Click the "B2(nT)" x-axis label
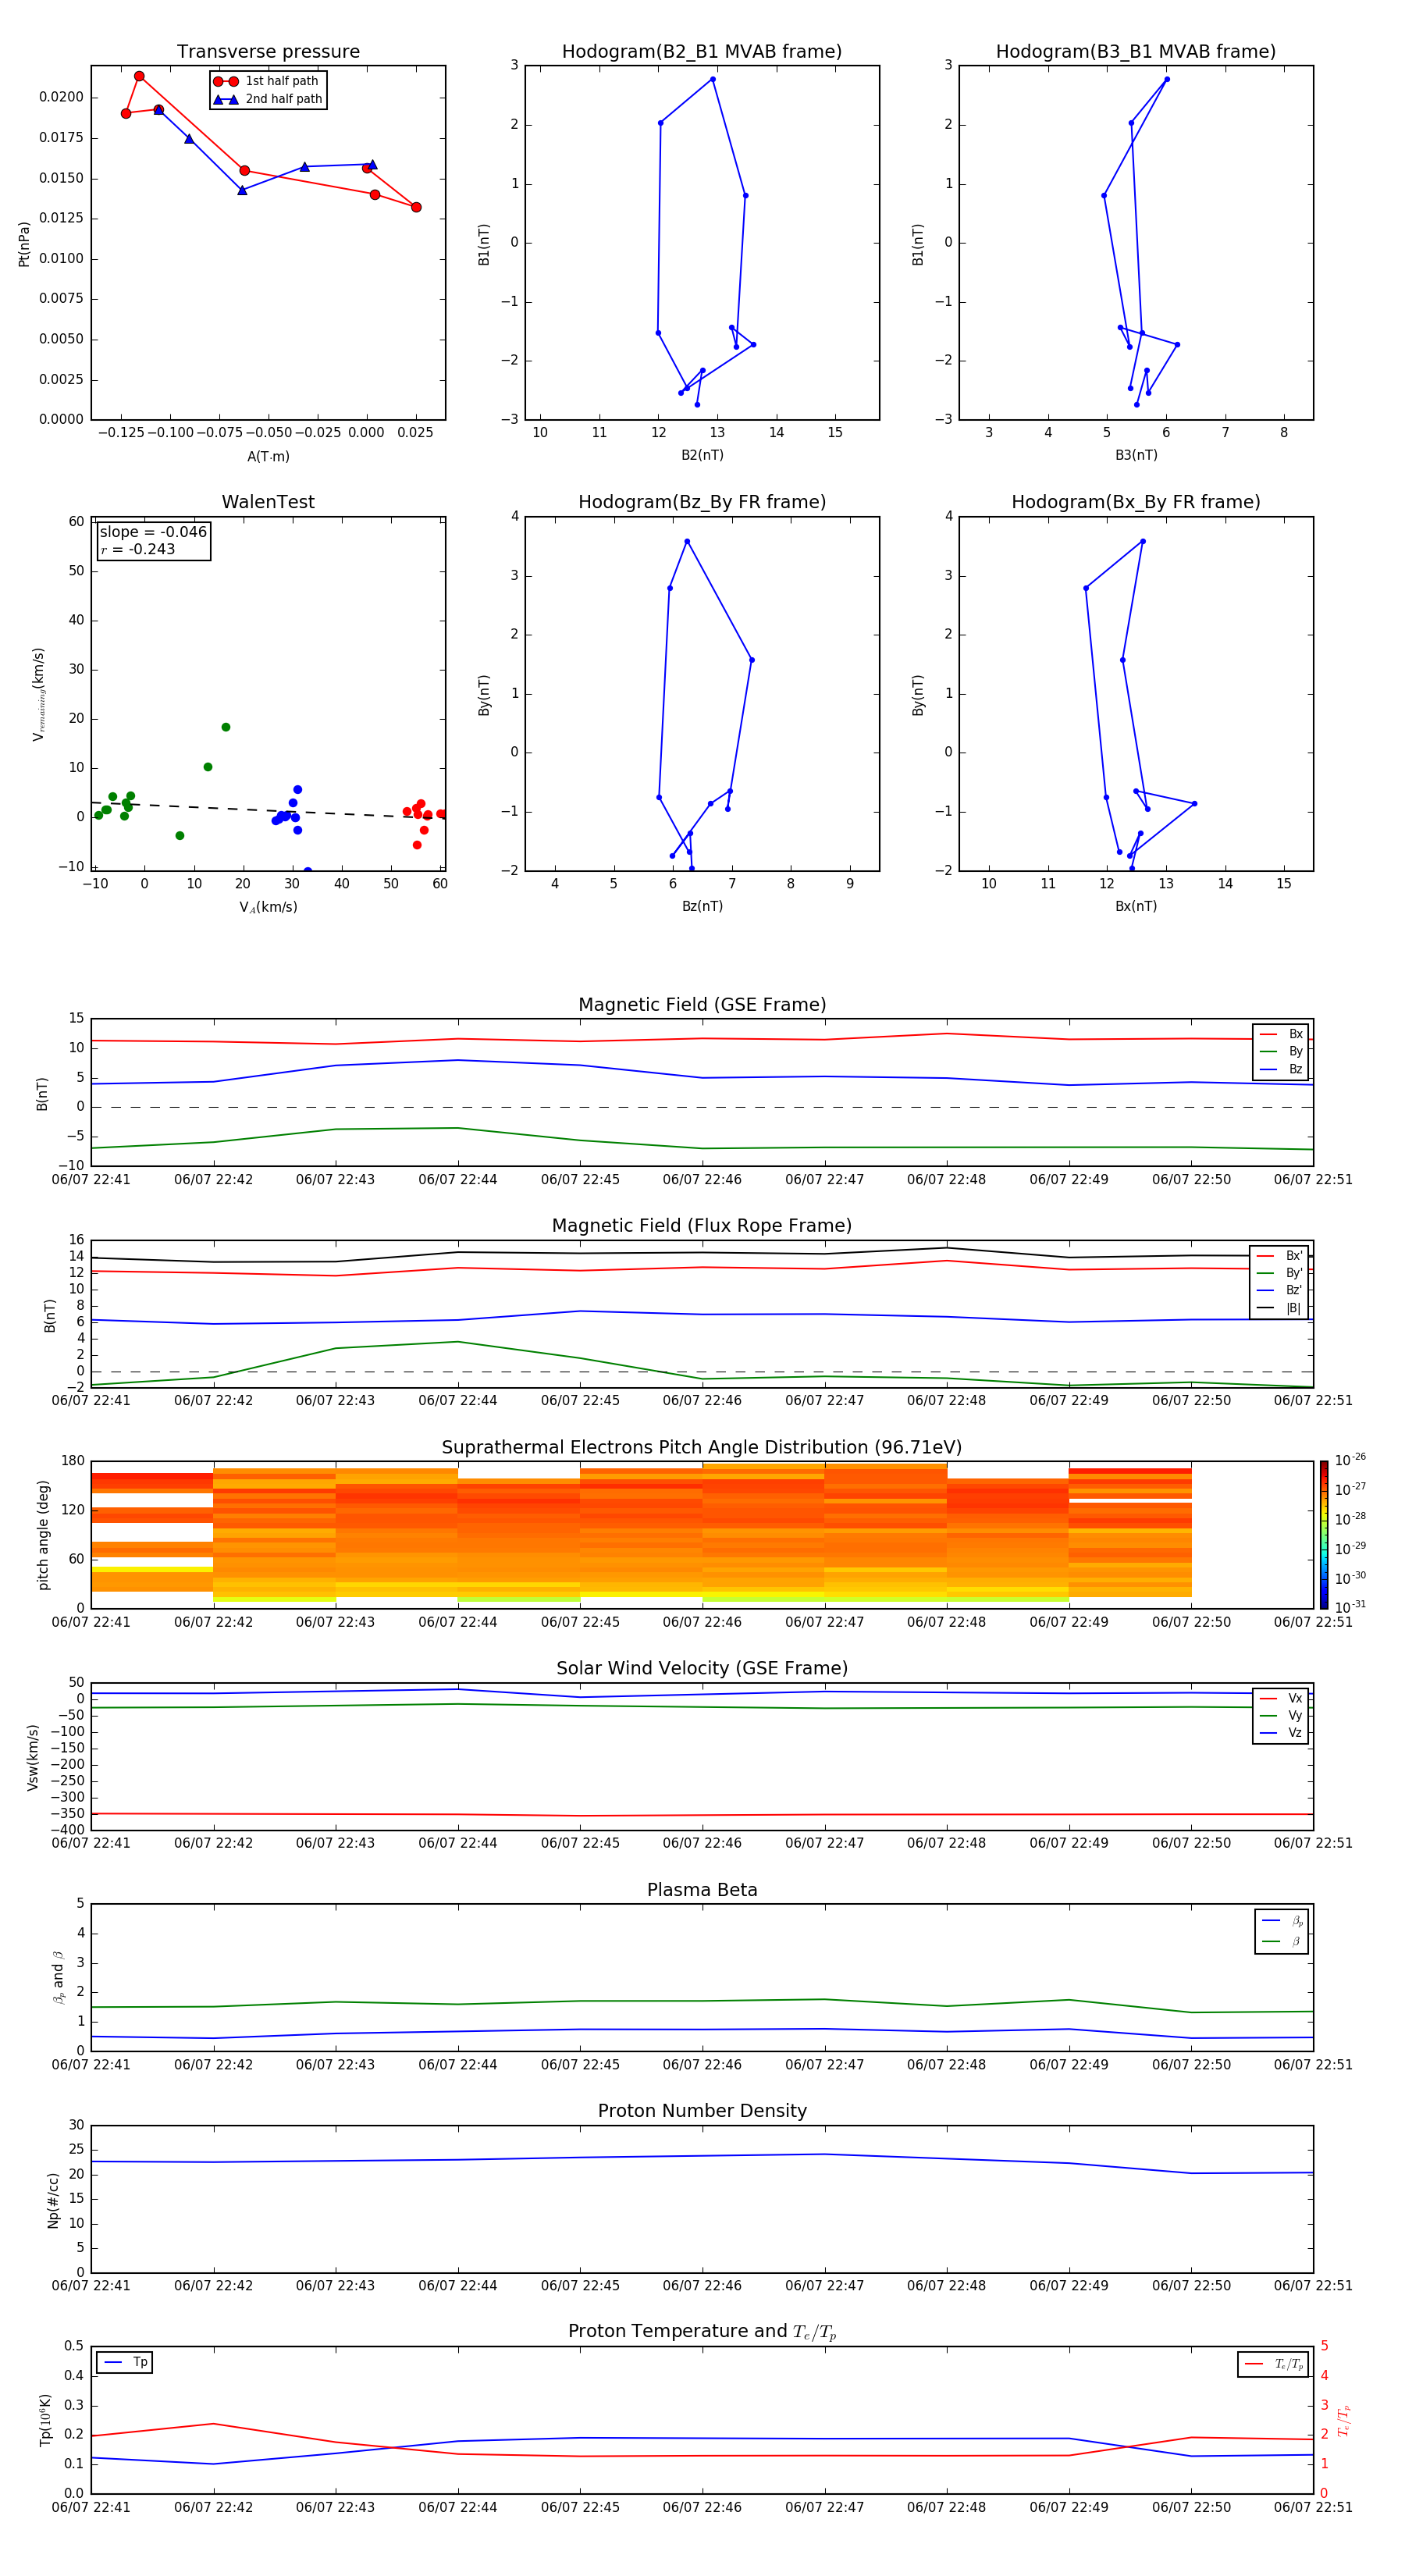The height and width of the screenshot is (2576, 1405). 702,455
